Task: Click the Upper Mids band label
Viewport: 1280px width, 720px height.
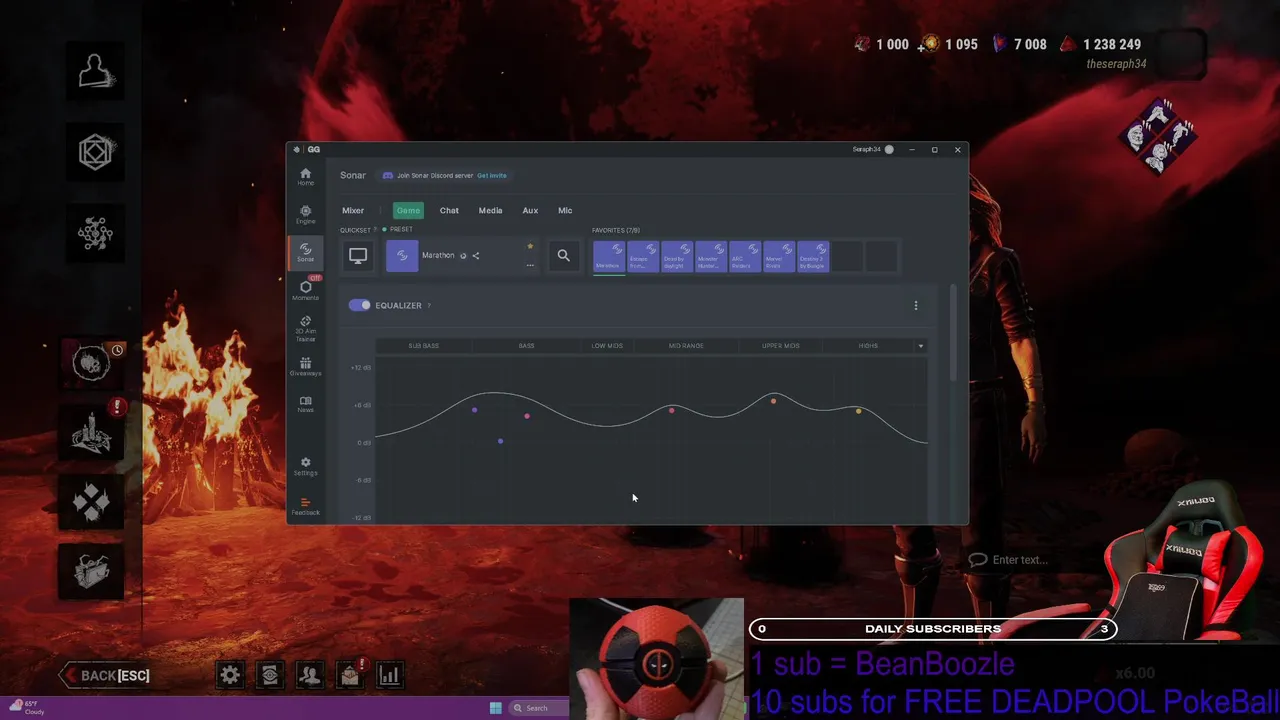Action: [x=781, y=346]
